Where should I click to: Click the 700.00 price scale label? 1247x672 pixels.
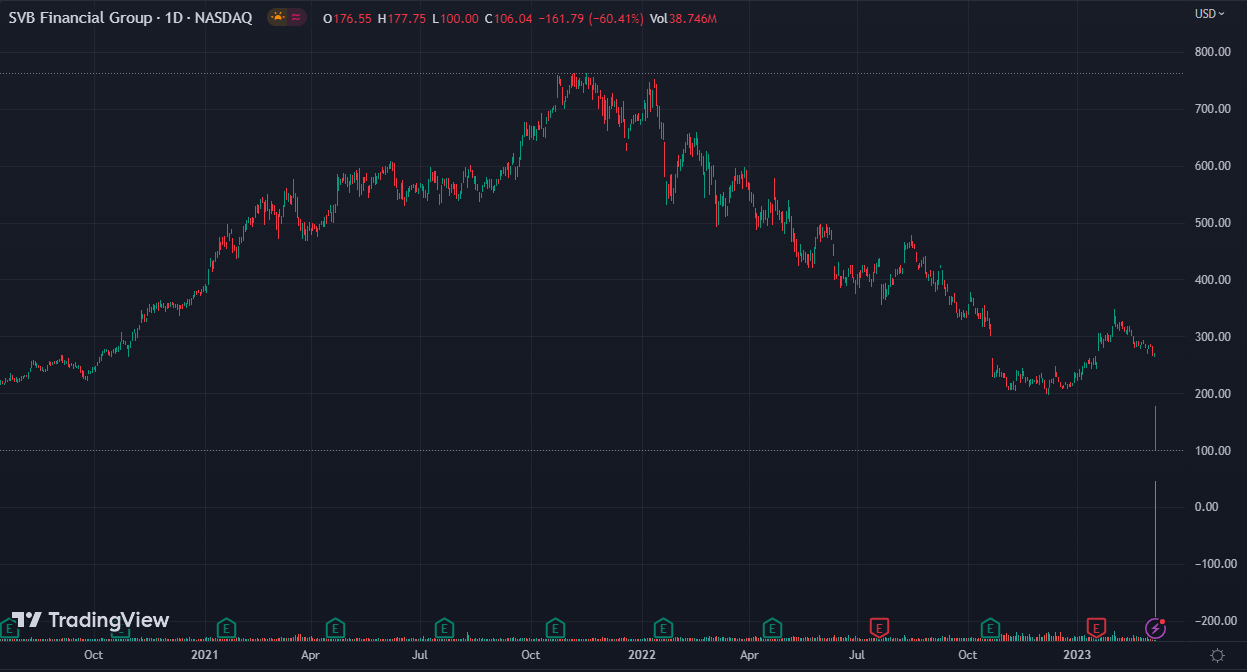(x=1211, y=109)
